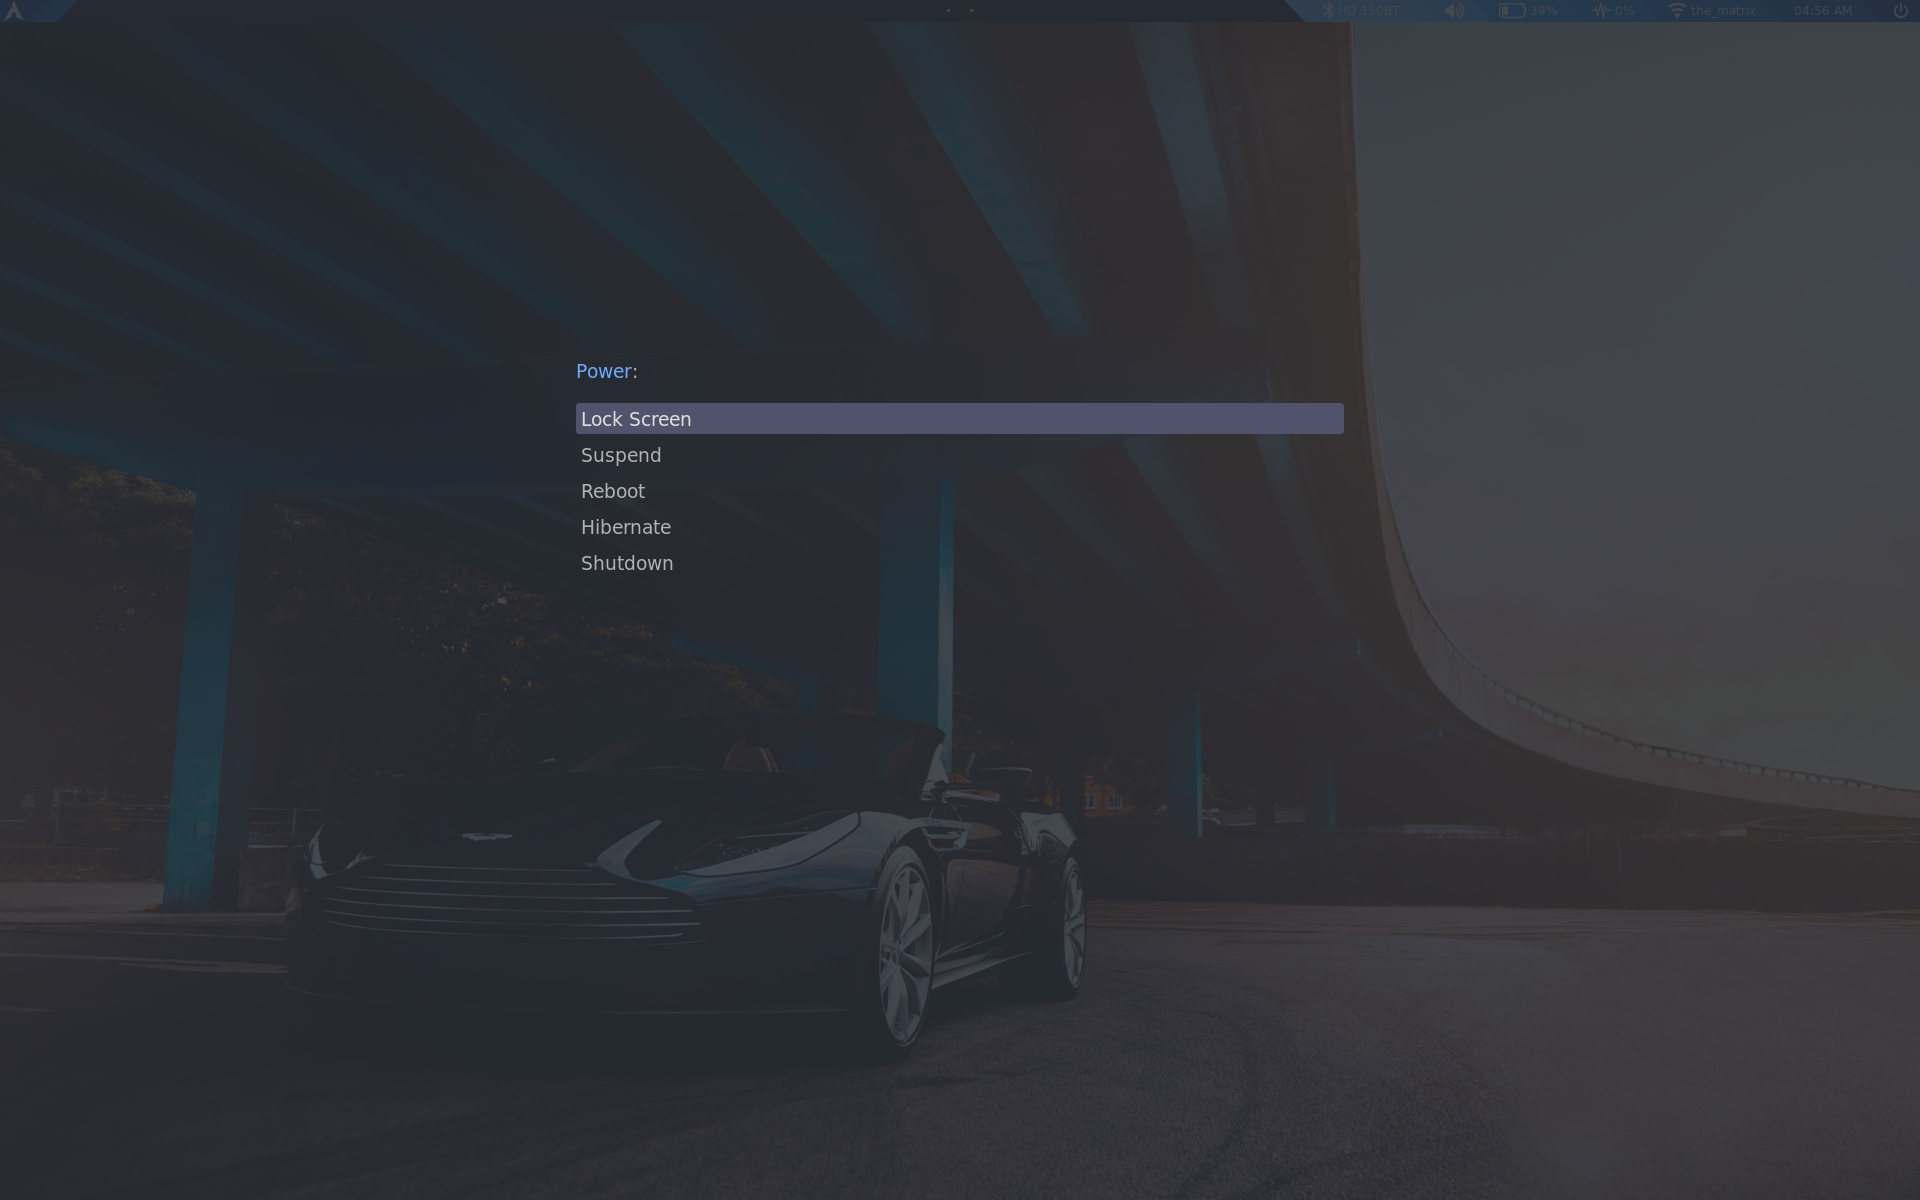Click the 04:56 AM clock

pos(1822,11)
